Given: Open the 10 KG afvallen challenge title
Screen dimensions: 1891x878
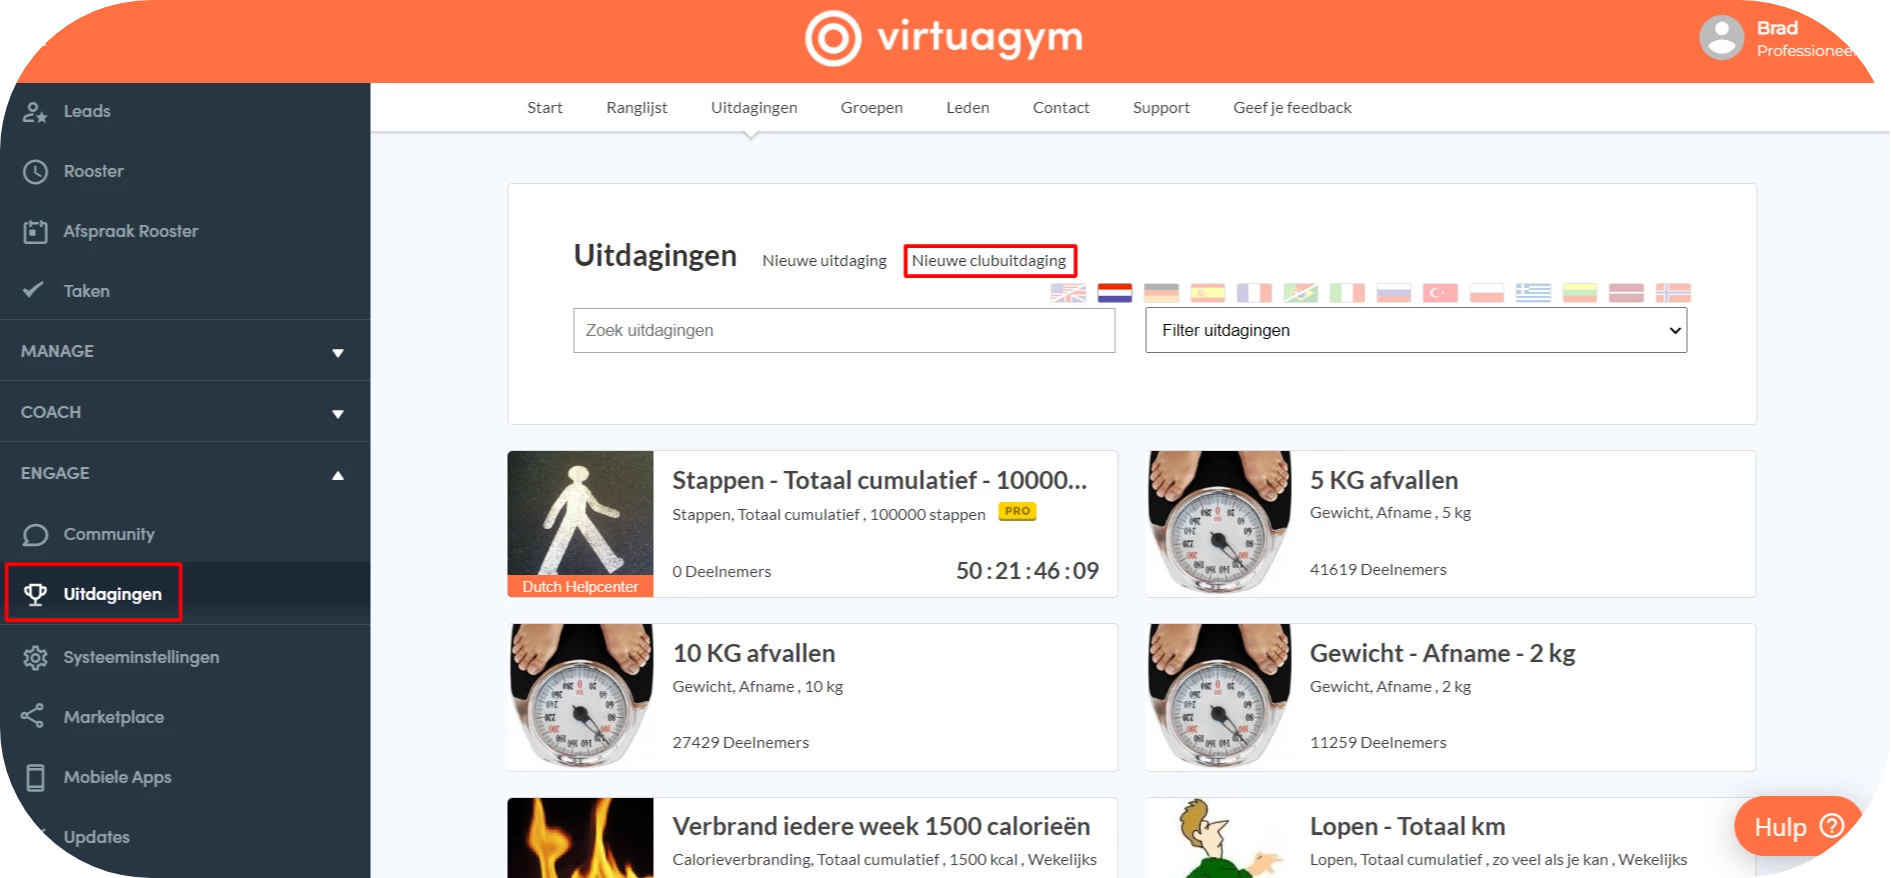Looking at the screenshot, I should (x=754, y=654).
